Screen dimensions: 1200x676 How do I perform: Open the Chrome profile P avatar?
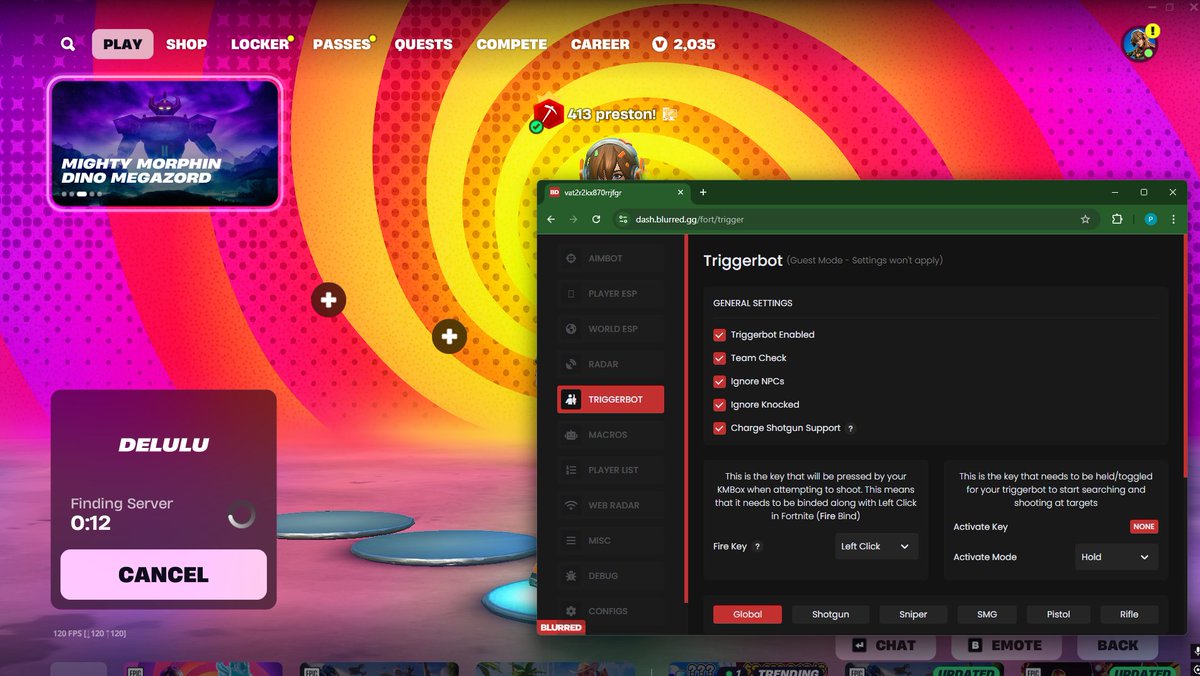1150,219
